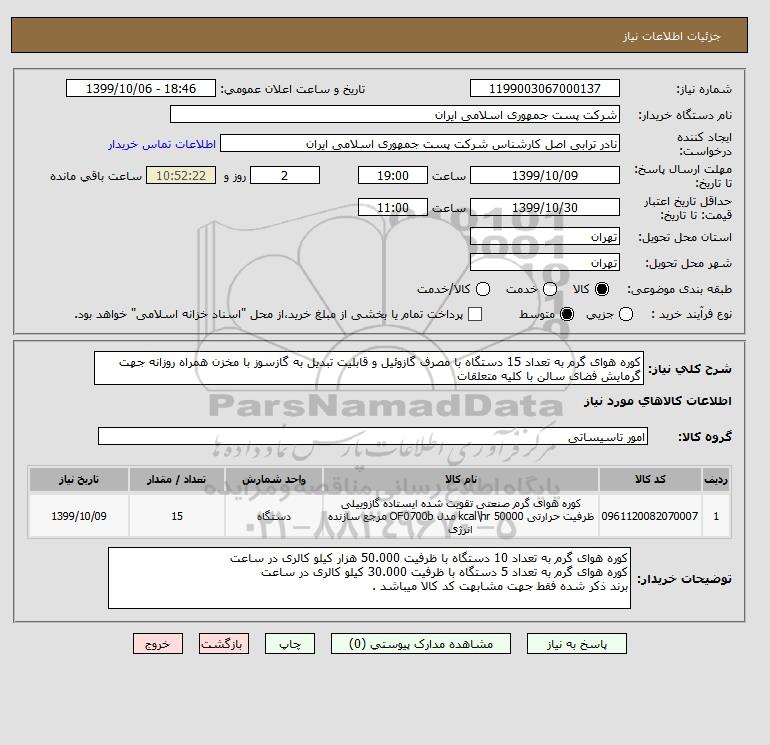The height and width of the screenshot is (745, 770).
Task: Click the deadline time field 19:00
Action: (x=393, y=175)
